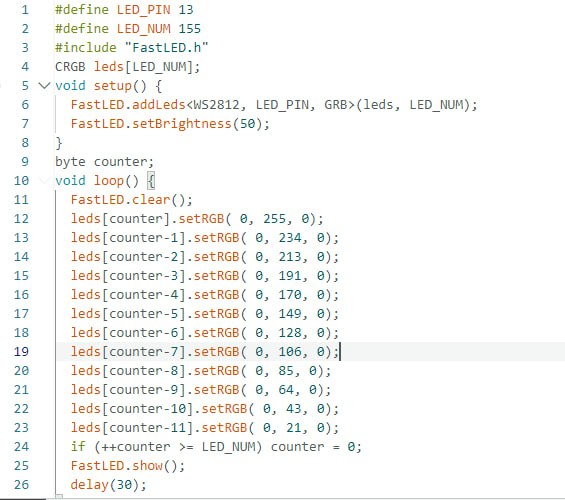Click line number 19 in the gutter
This screenshot has height=500, width=565.
[21, 352]
